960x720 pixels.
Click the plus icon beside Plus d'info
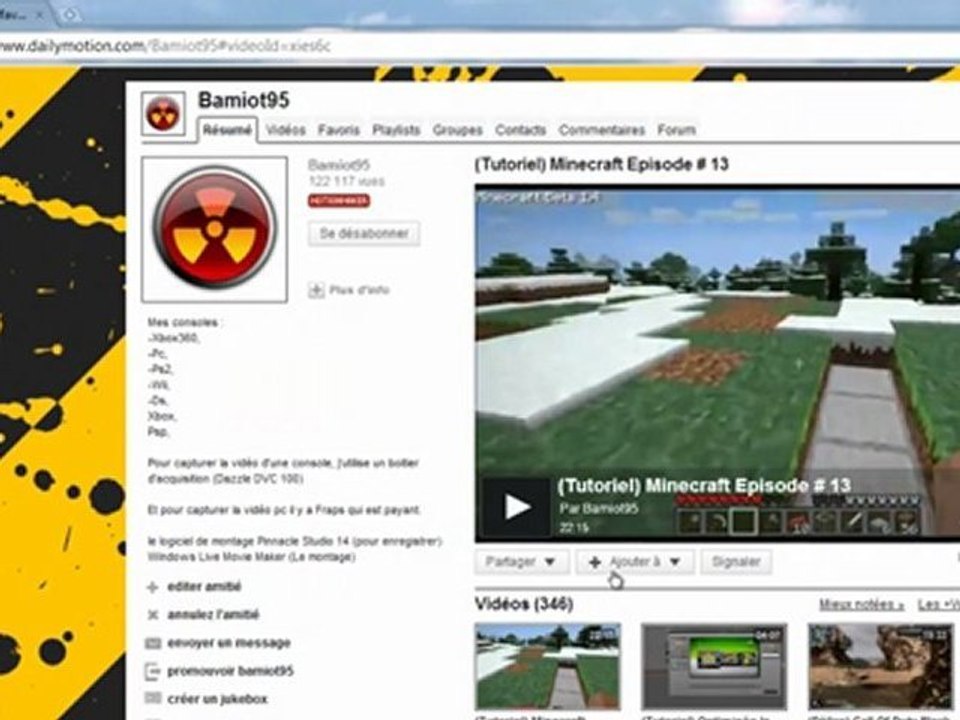click(x=316, y=290)
